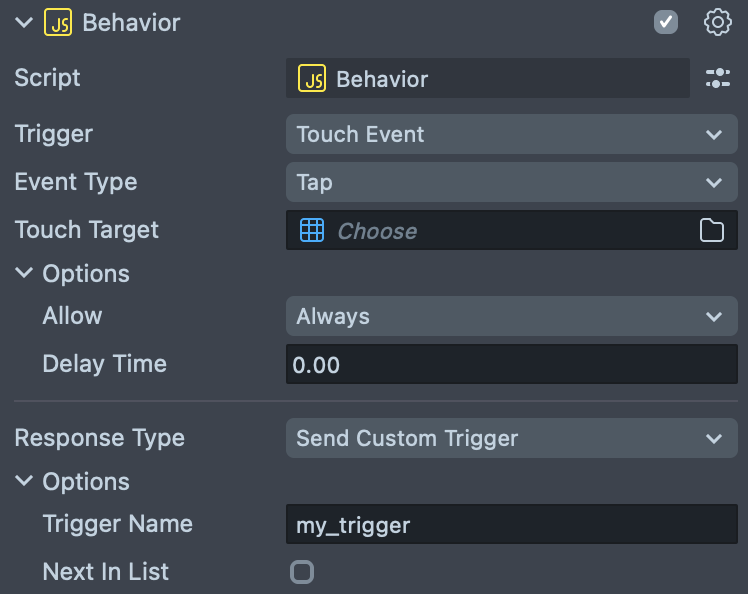Open the Touch Target folder picker
The width and height of the screenshot is (748, 594).
(x=712, y=231)
